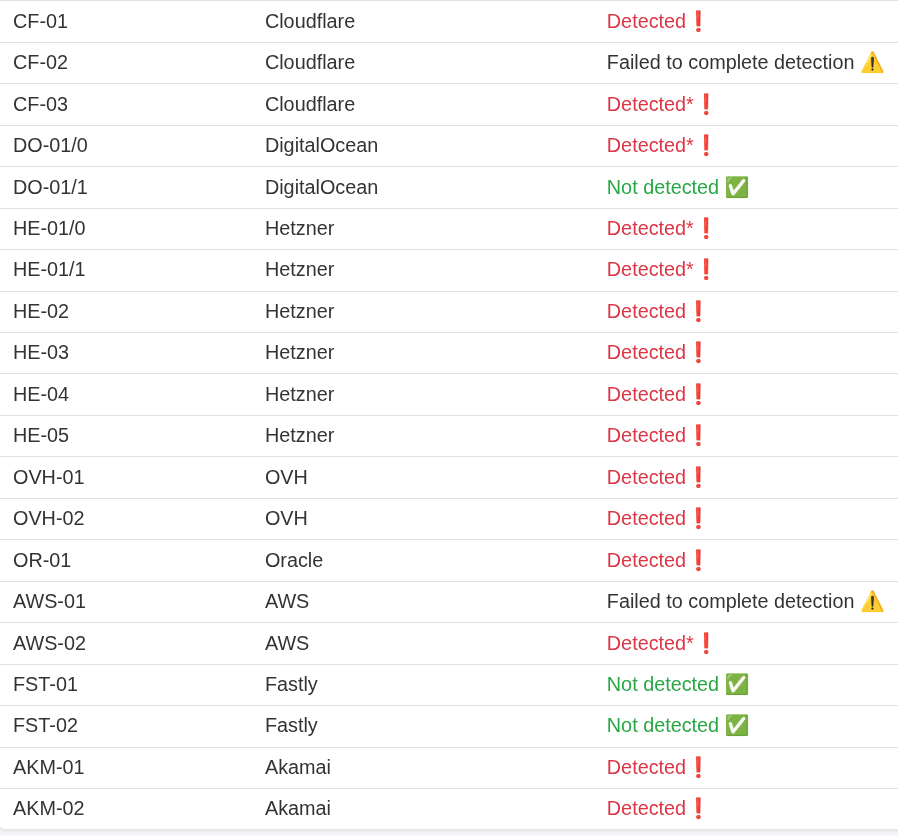The width and height of the screenshot is (898, 836).
Task: Click the green checkmark in the FST-02 row
Action: (x=736, y=725)
